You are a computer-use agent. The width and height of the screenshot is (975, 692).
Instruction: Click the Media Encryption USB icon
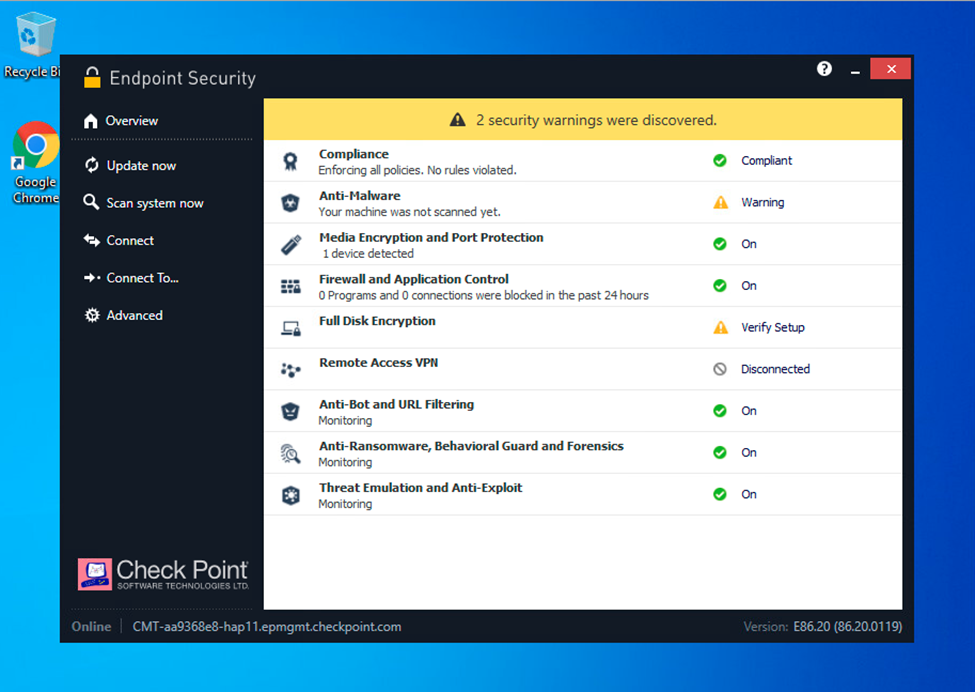[290, 244]
